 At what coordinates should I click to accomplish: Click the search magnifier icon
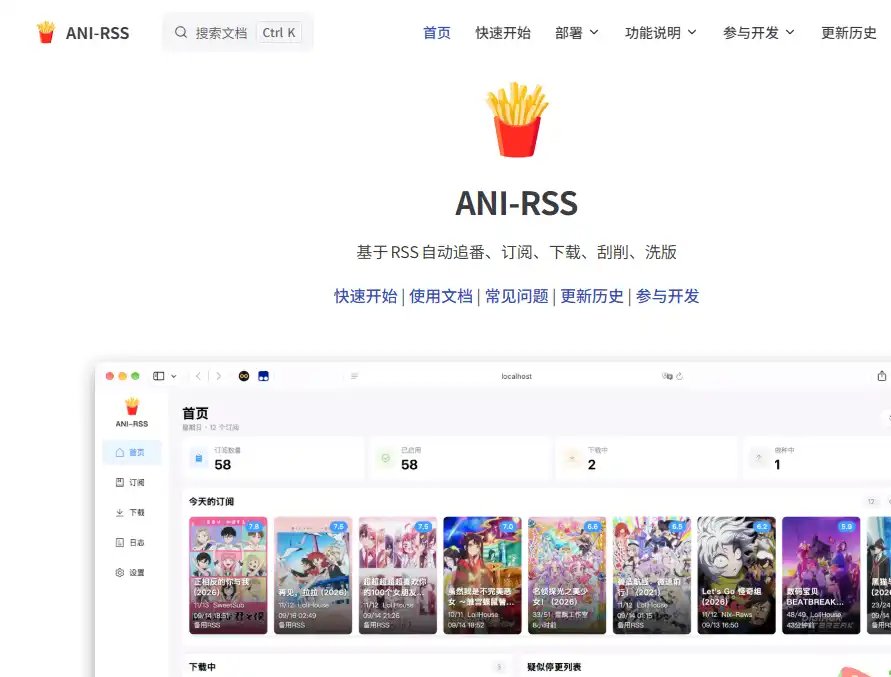181,32
